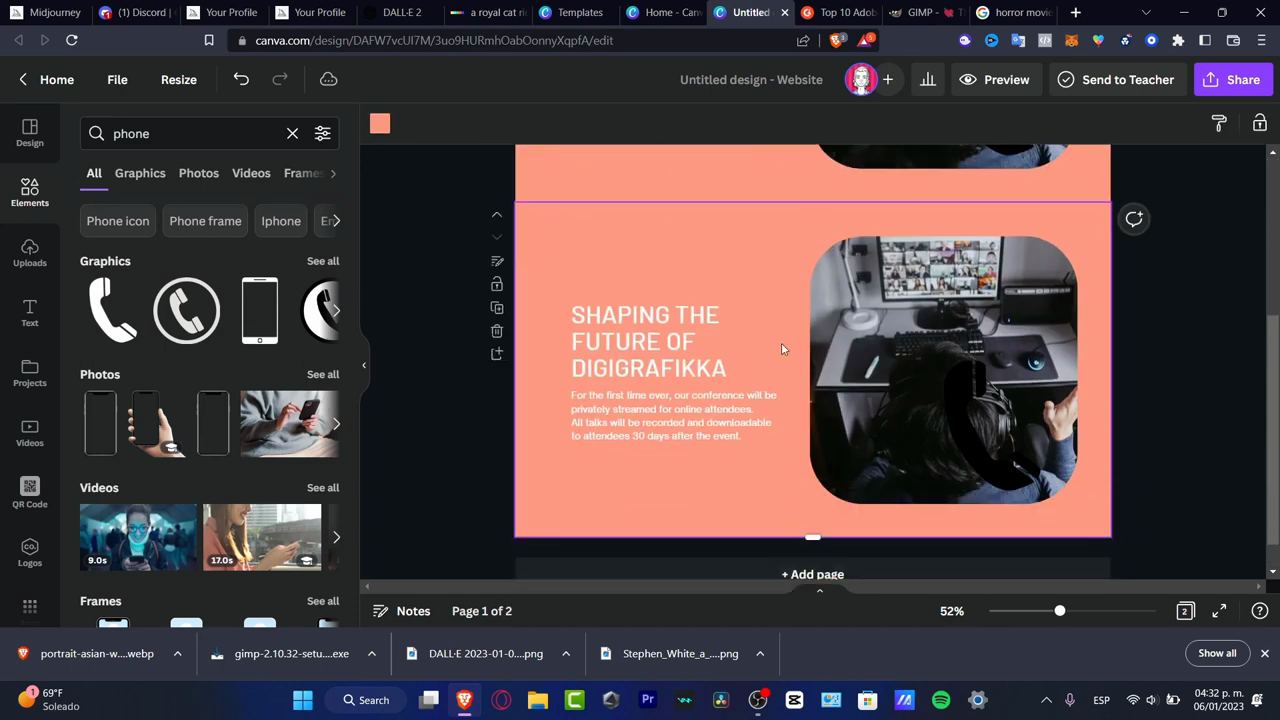Click the Share button
Screen dimensions: 1280x720
point(1232,80)
